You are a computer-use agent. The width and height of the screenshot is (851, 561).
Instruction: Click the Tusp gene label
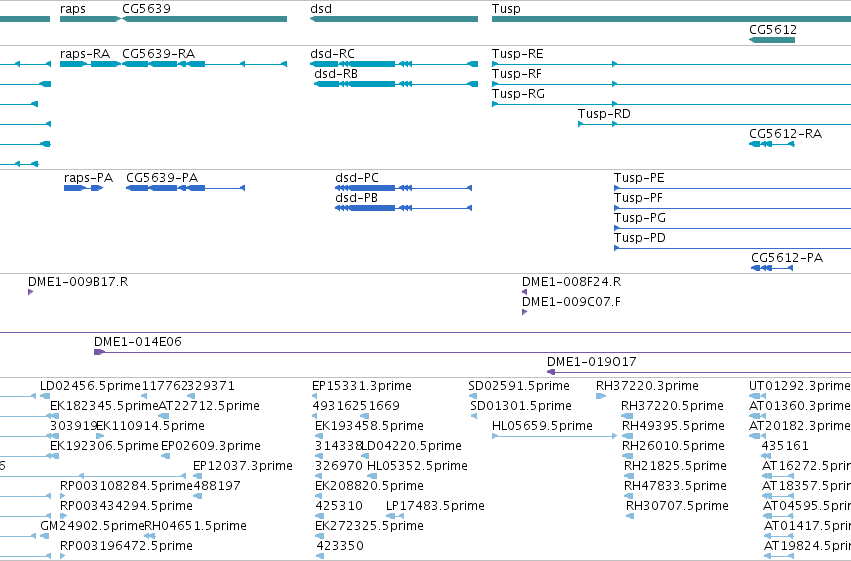(x=506, y=9)
